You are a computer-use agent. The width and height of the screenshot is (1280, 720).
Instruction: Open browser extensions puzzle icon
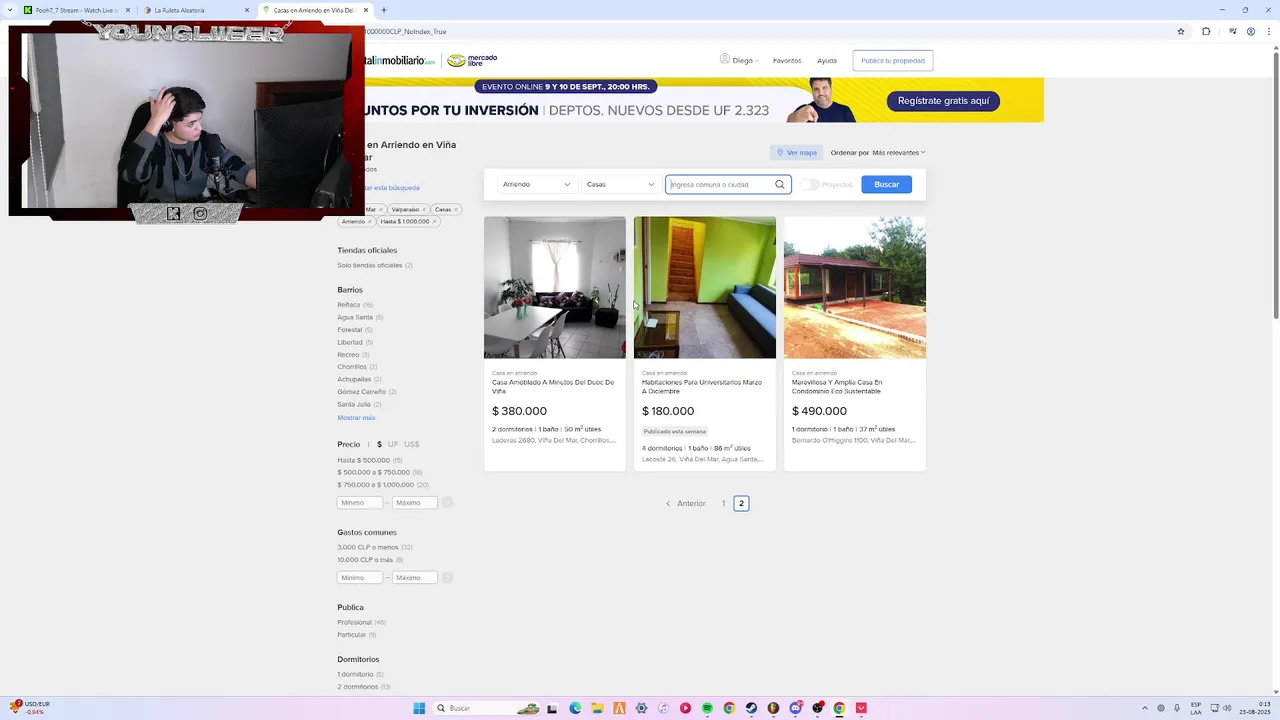(1206, 31)
